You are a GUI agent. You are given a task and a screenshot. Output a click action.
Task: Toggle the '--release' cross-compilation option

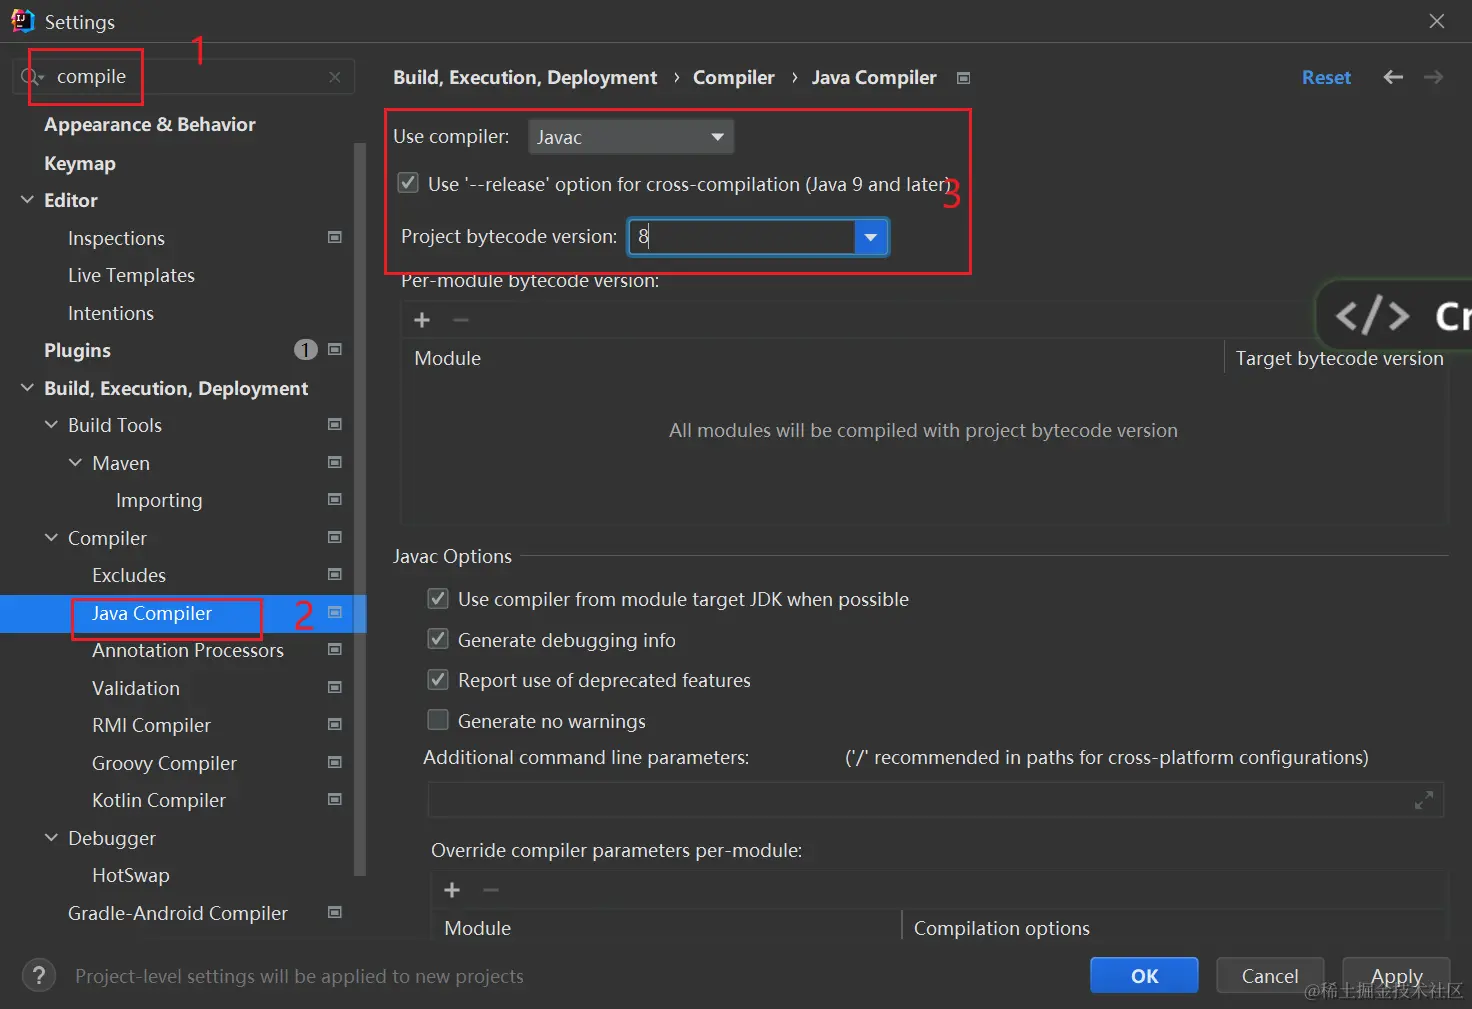[408, 183]
